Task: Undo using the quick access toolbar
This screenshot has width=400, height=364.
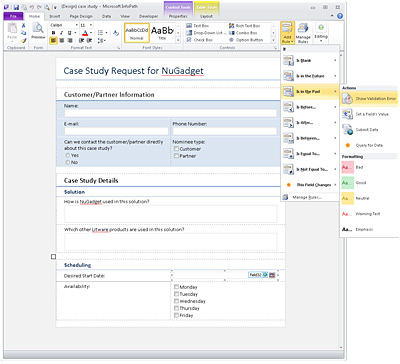Action: click(x=32, y=7)
